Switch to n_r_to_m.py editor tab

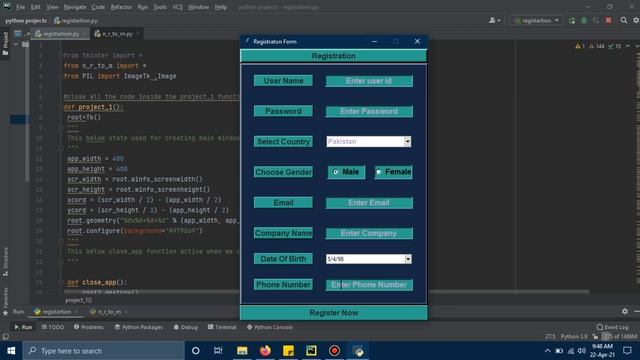click(117, 34)
